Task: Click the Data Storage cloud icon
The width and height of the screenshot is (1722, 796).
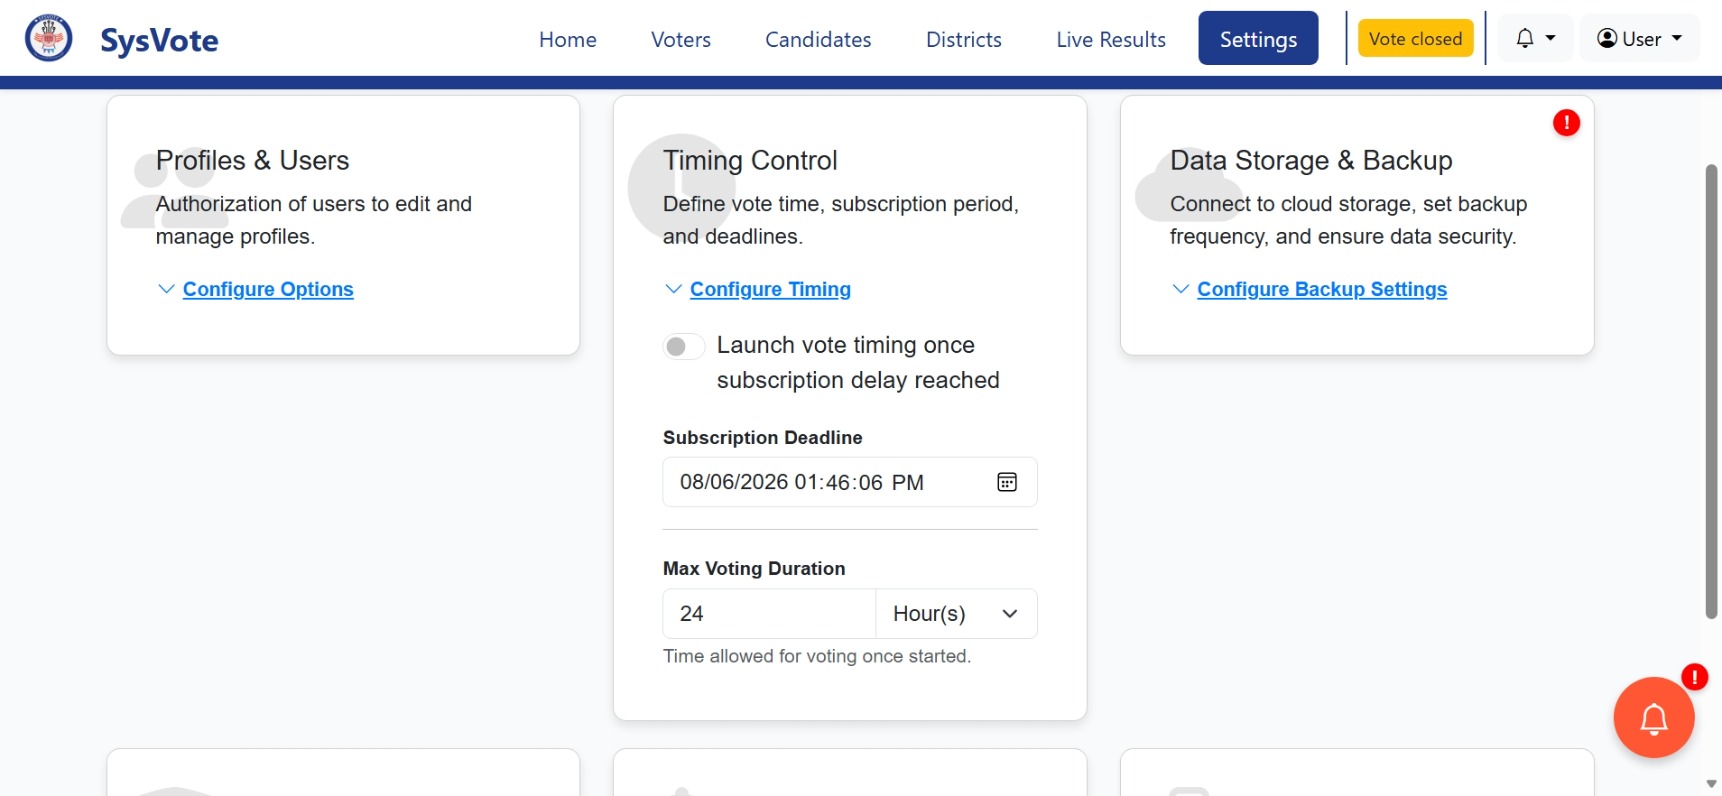Action: click(1188, 186)
